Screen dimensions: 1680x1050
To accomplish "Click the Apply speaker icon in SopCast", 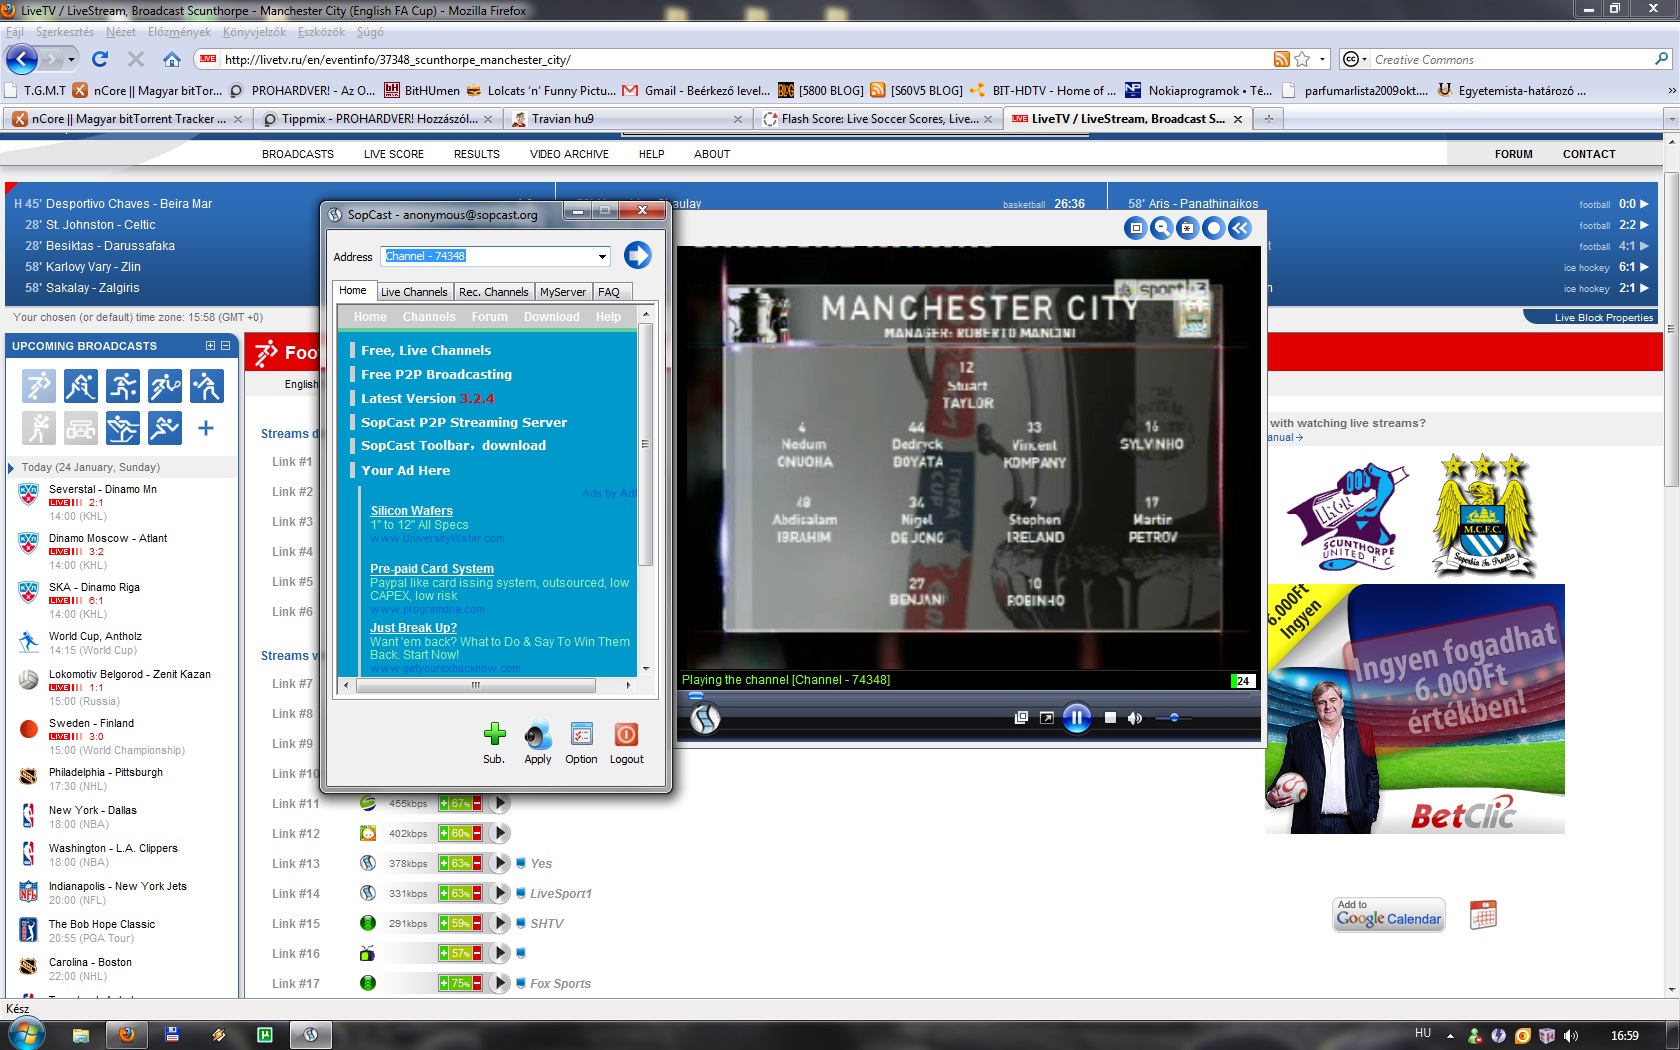I will click(538, 735).
